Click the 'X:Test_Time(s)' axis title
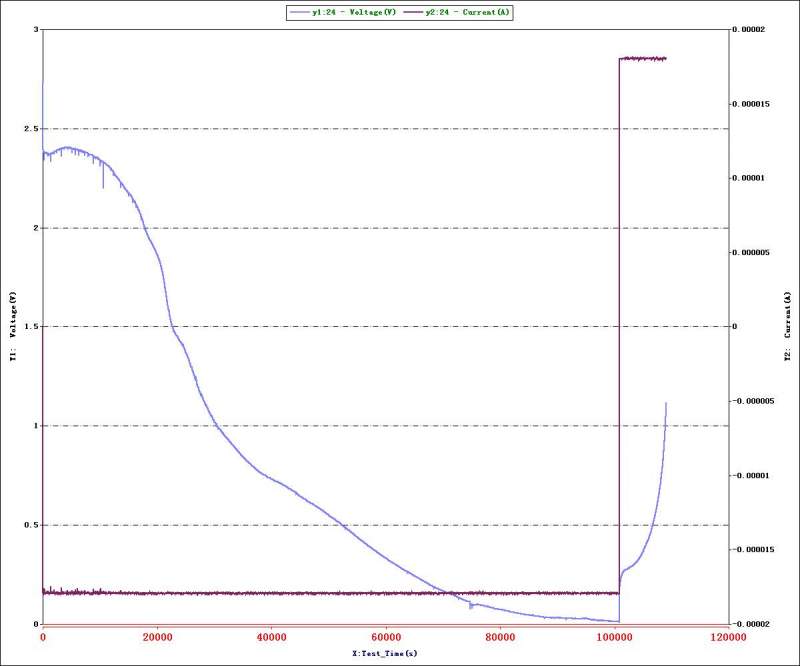 click(x=385, y=653)
